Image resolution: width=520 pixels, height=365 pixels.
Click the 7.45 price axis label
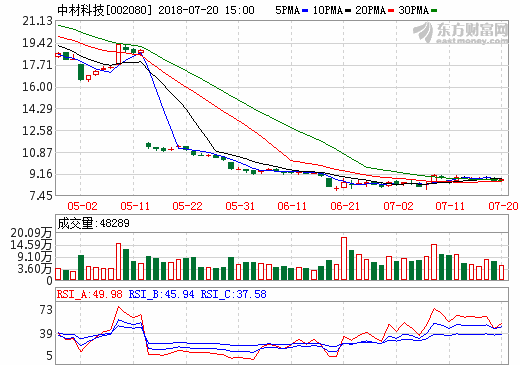(x=41, y=196)
